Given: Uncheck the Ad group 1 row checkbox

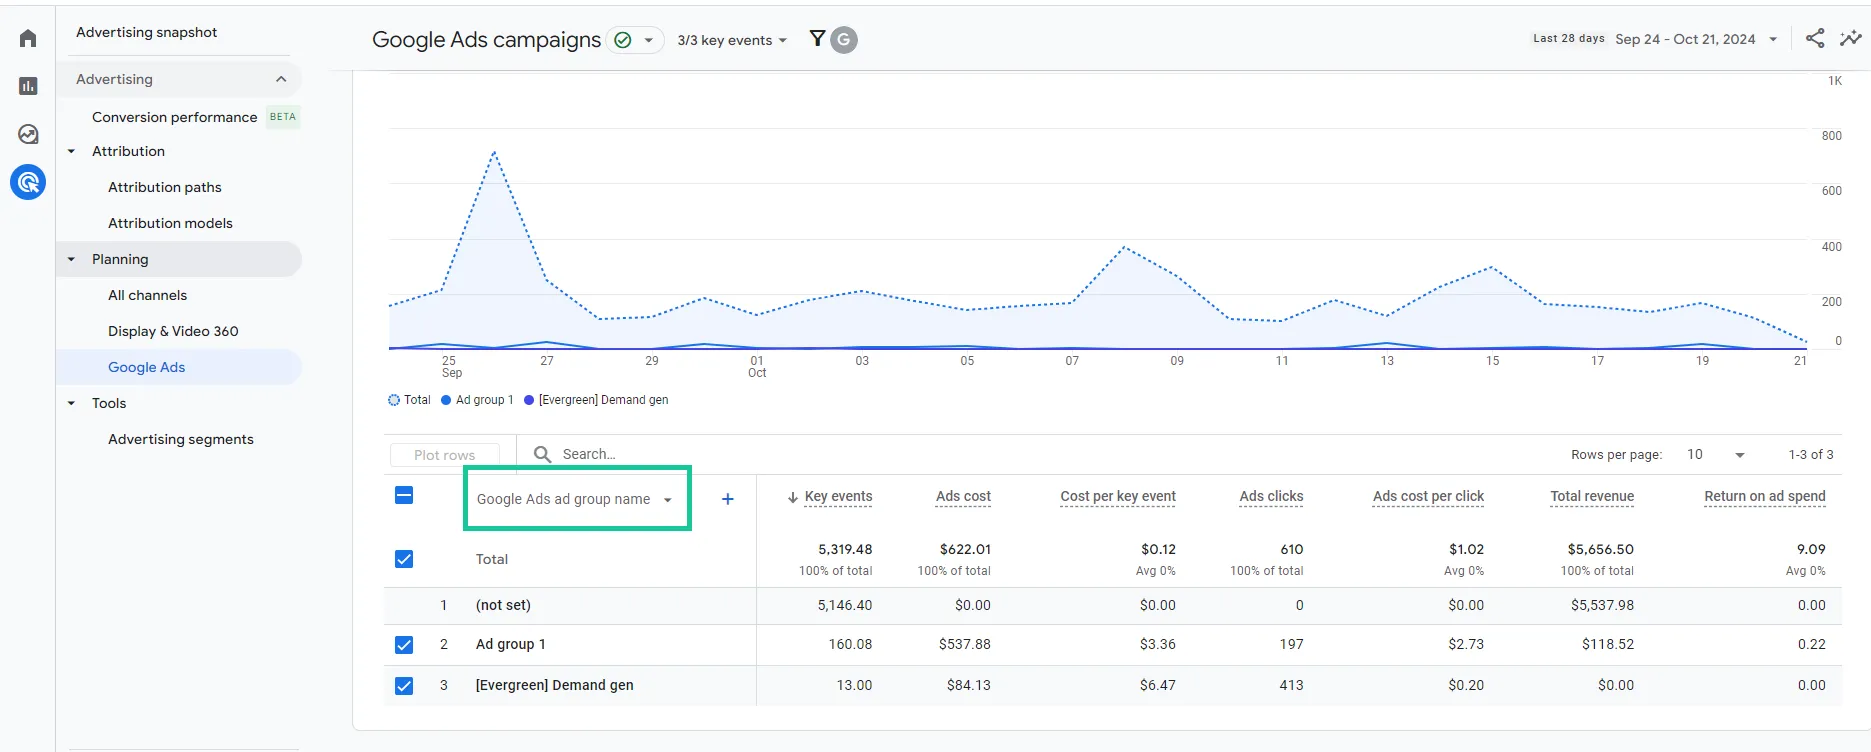Looking at the screenshot, I should (404, 645).
